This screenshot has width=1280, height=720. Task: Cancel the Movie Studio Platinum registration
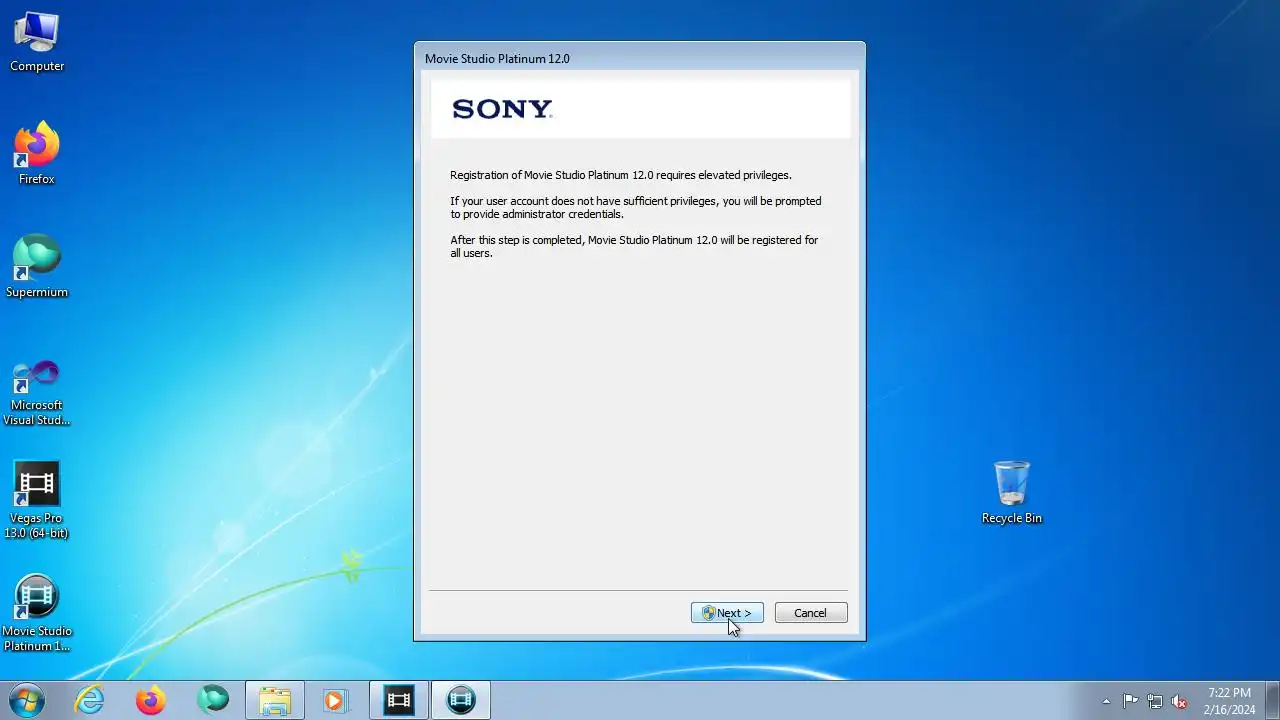pyautogui.click(x=811, y=613)
